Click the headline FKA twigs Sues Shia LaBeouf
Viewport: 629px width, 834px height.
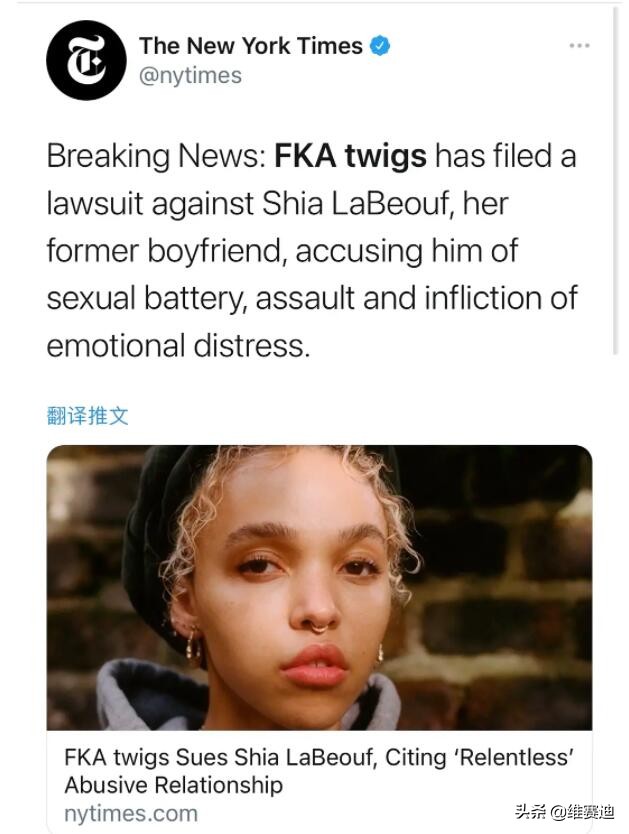pos(220,757)
